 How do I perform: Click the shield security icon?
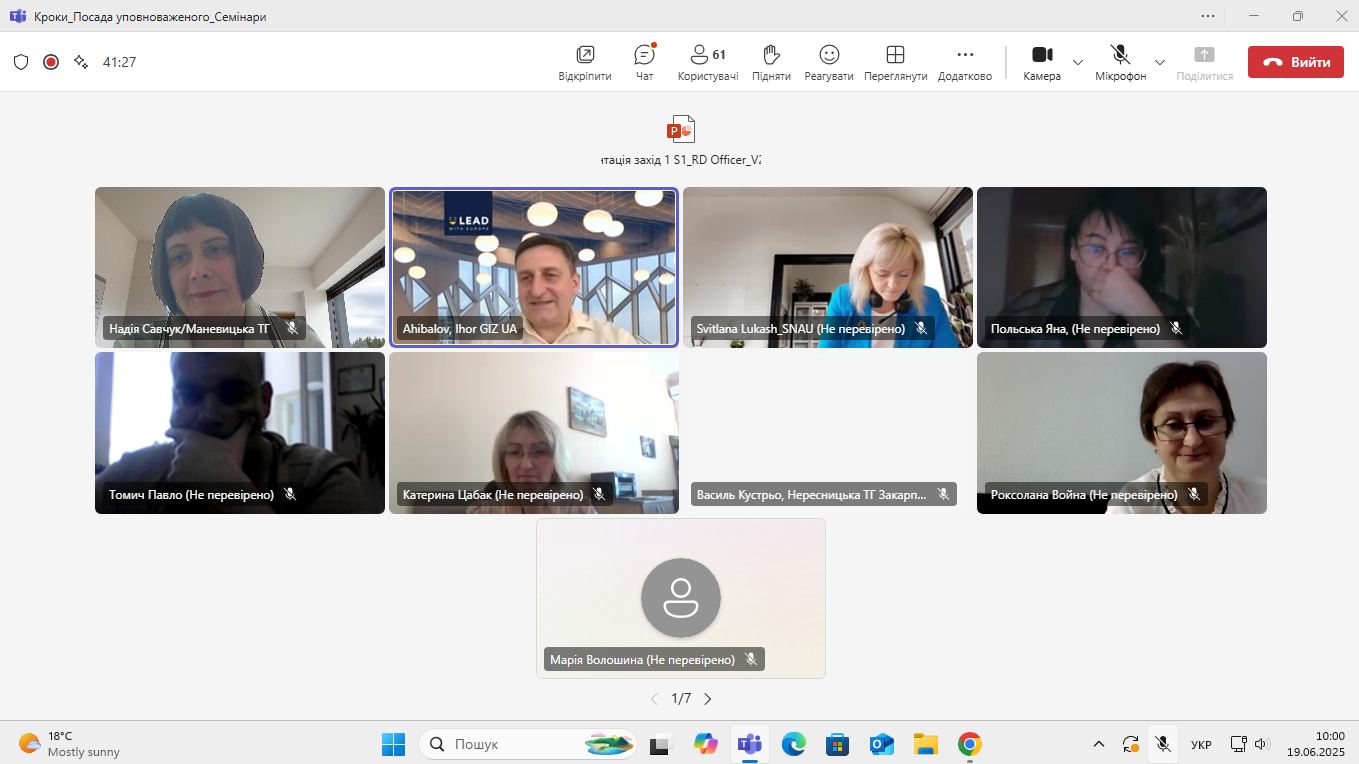(x=21, y=62)
